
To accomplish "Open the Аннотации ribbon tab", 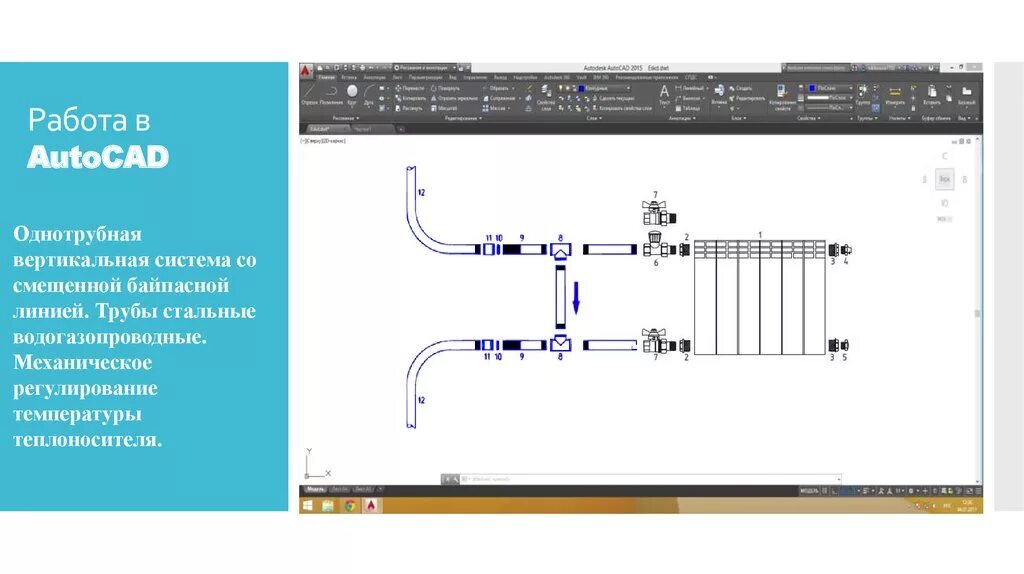I will 374,78.
